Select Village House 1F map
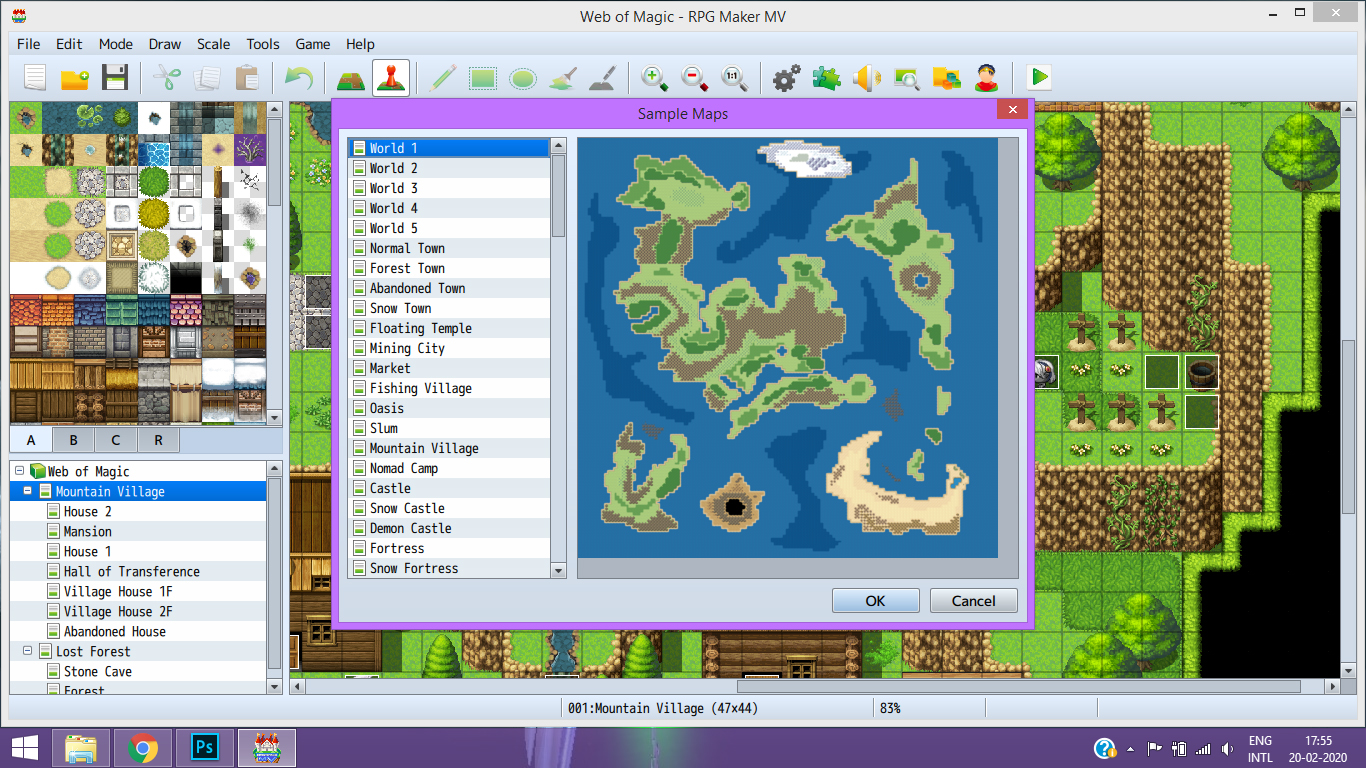The image size is (1366, 768). pyautogui.click(x=138, y=591)
